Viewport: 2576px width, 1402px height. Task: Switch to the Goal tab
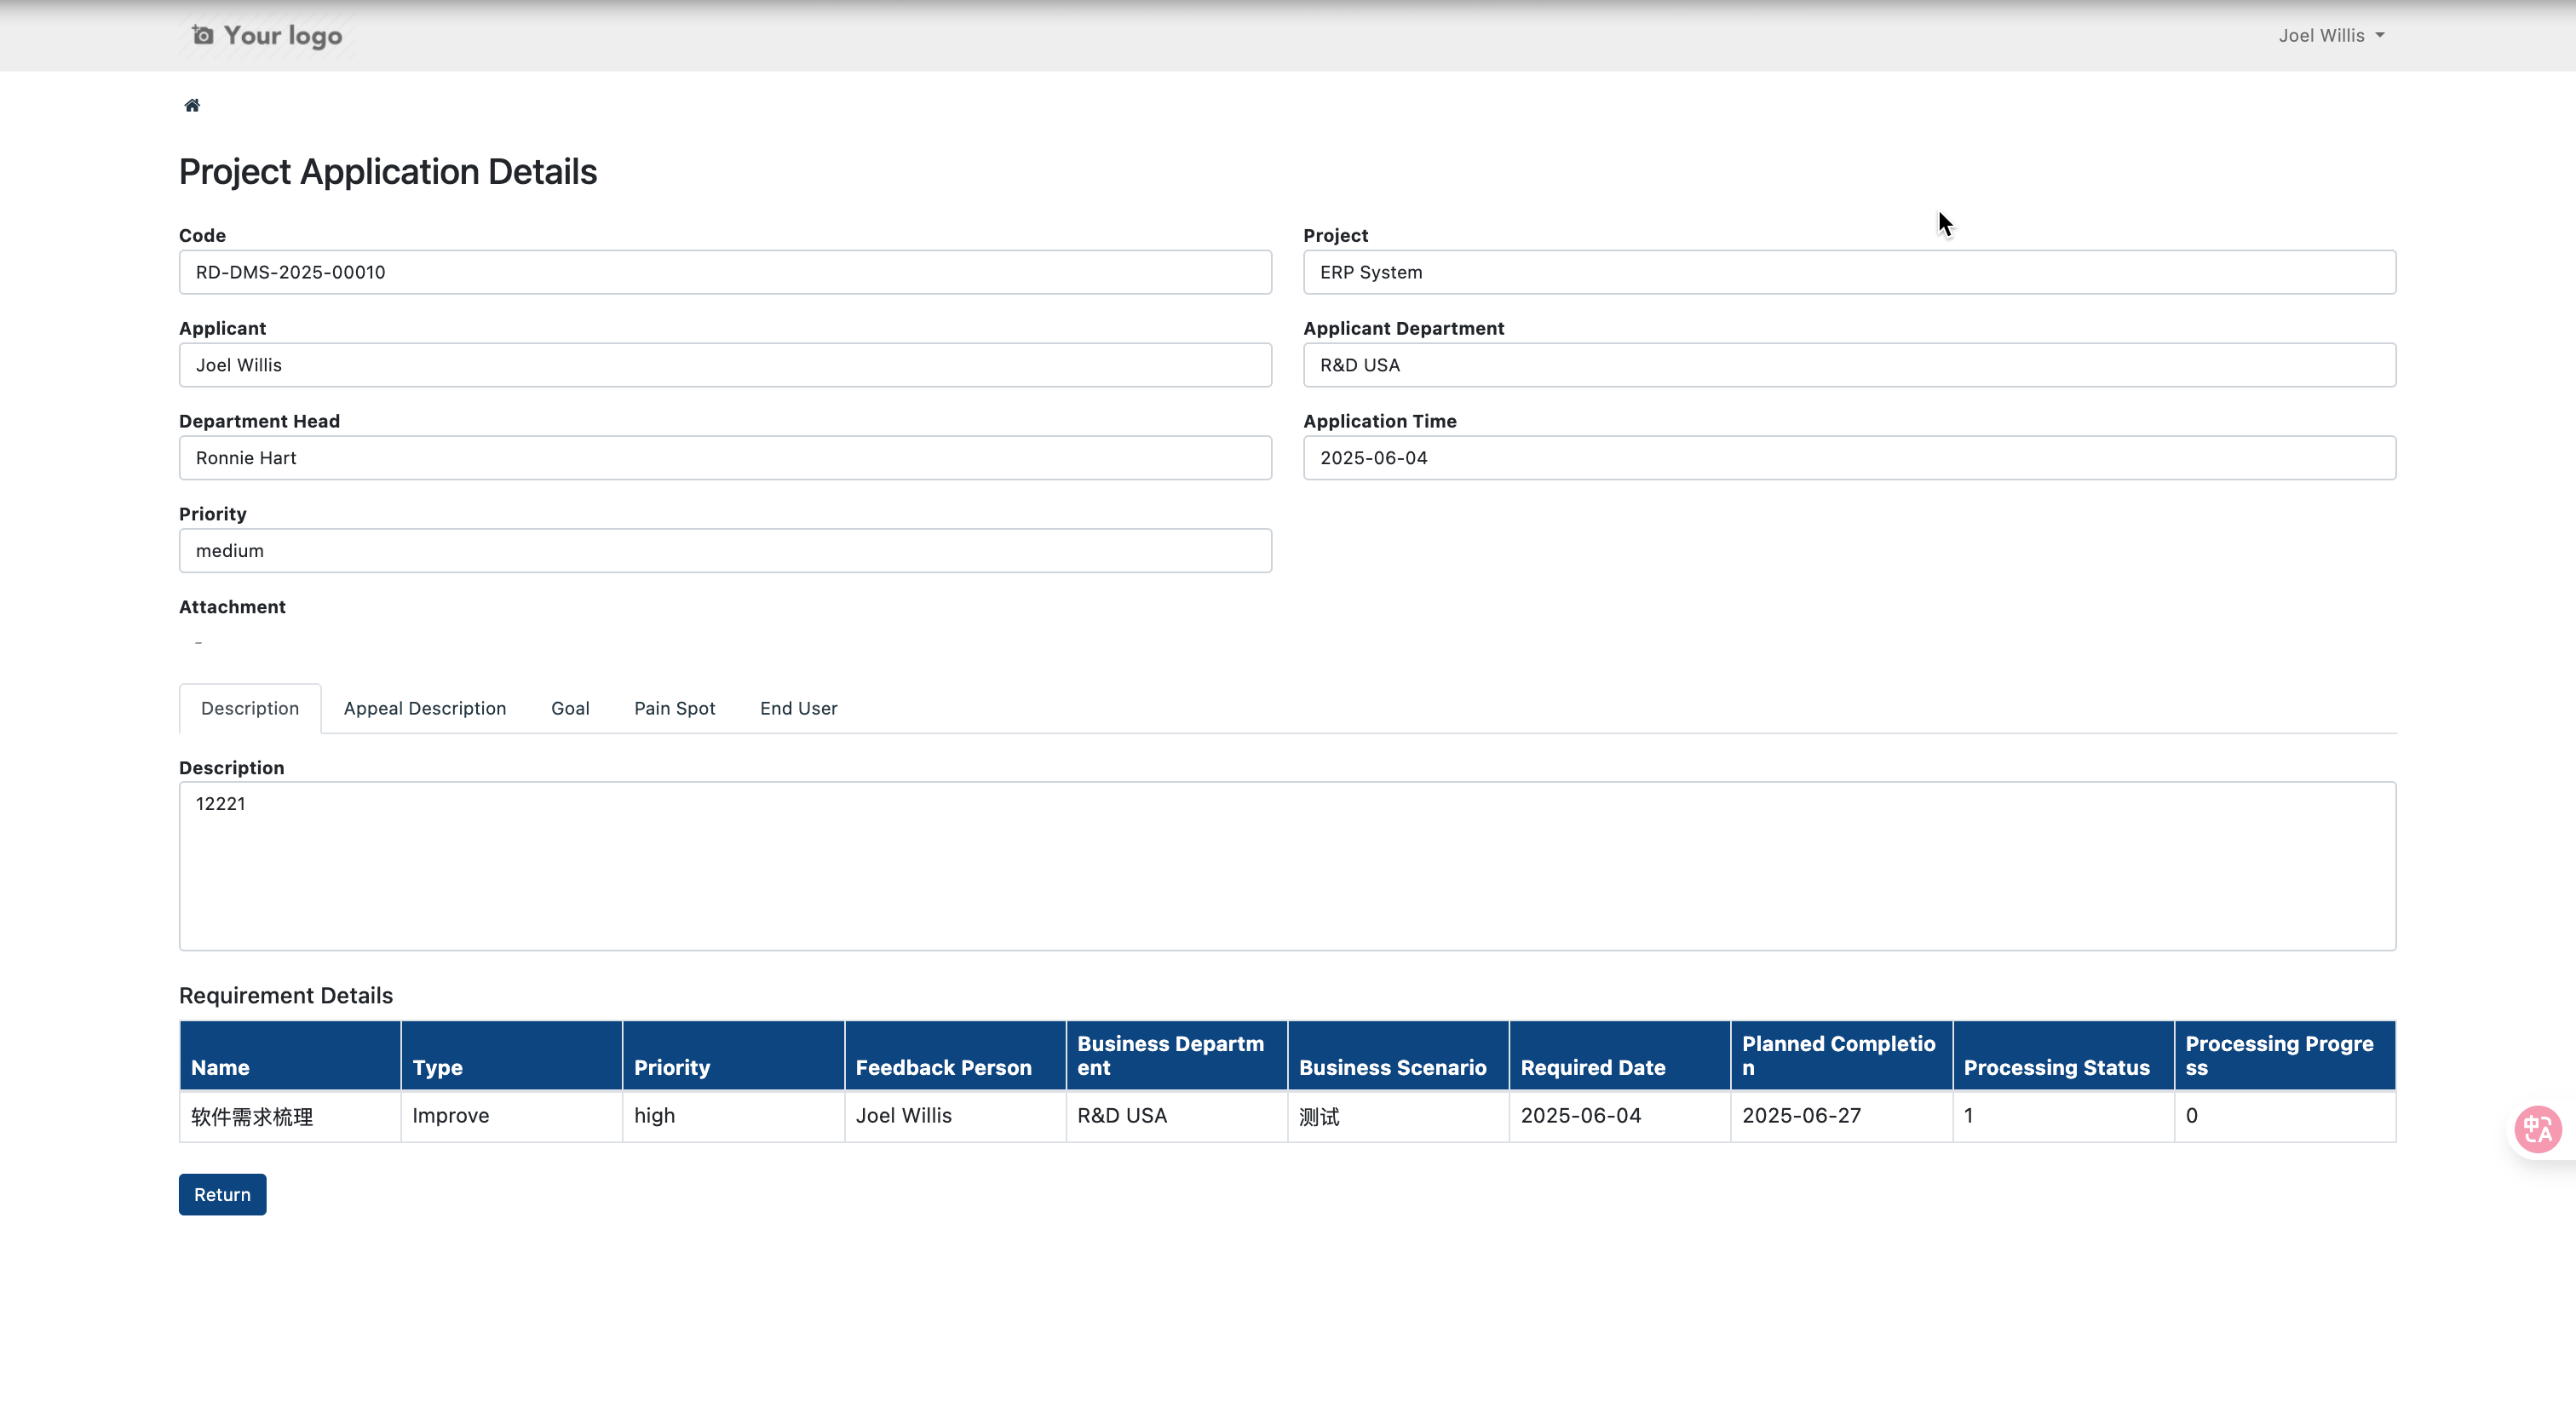[x=570, y=708]
